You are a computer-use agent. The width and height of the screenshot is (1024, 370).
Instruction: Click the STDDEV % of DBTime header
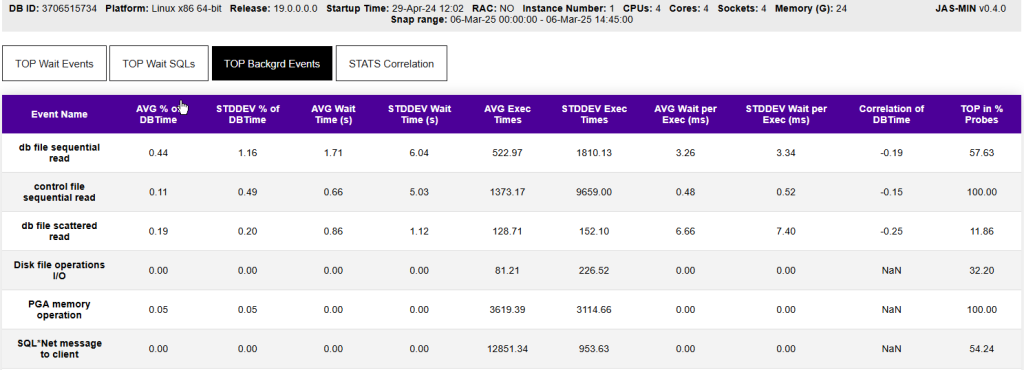point(248,114)
